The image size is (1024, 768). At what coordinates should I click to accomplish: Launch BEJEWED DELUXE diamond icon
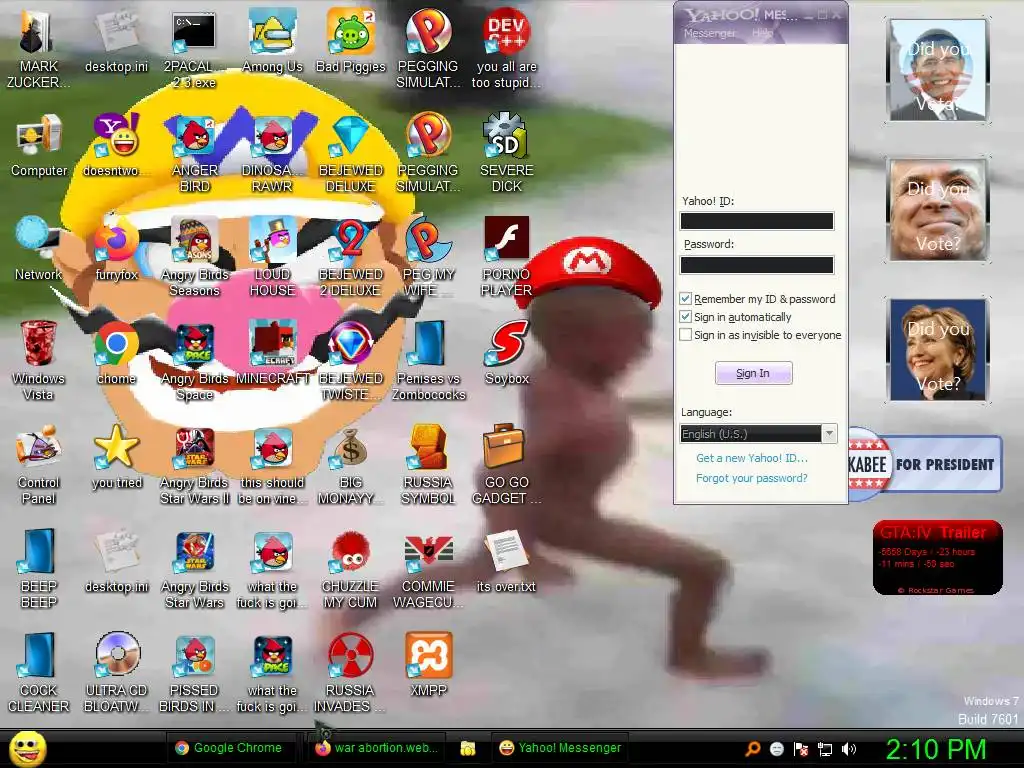(x=351, y=152)
